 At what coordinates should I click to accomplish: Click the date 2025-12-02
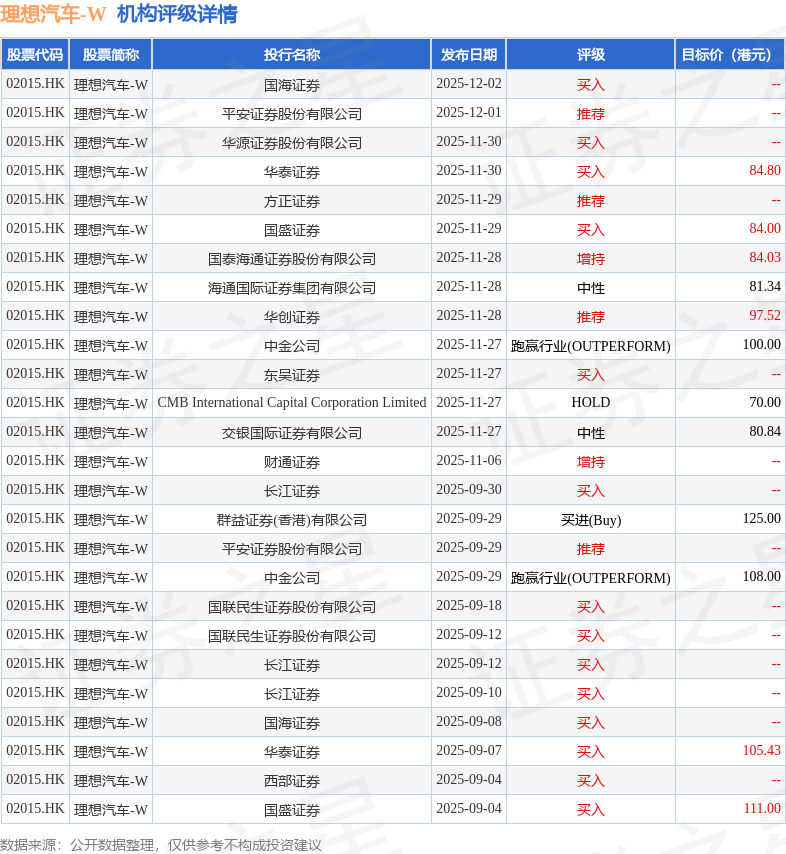[468, 83]
